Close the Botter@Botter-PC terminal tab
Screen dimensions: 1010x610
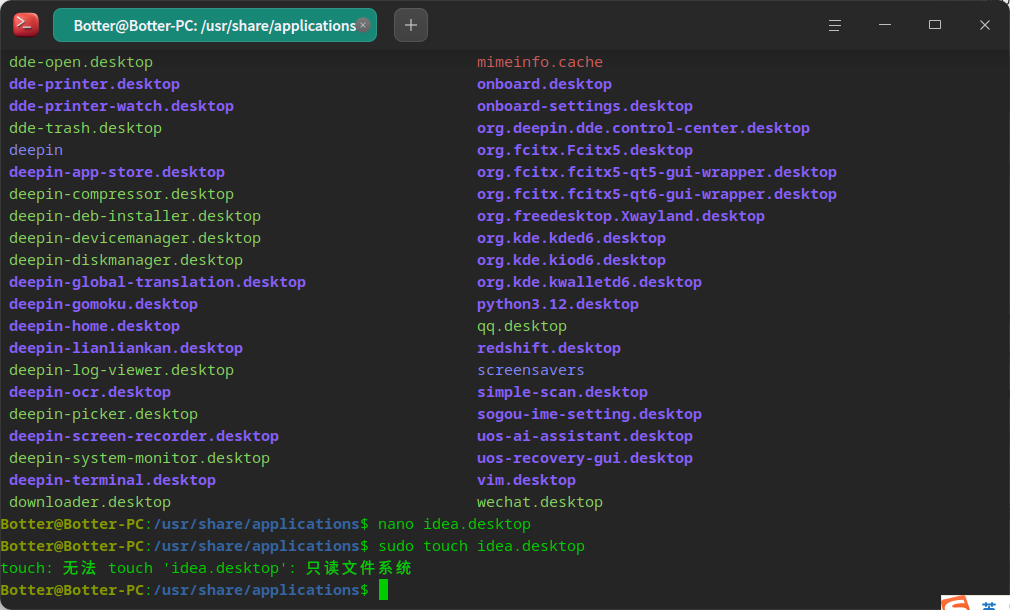[x=363, y=25]
